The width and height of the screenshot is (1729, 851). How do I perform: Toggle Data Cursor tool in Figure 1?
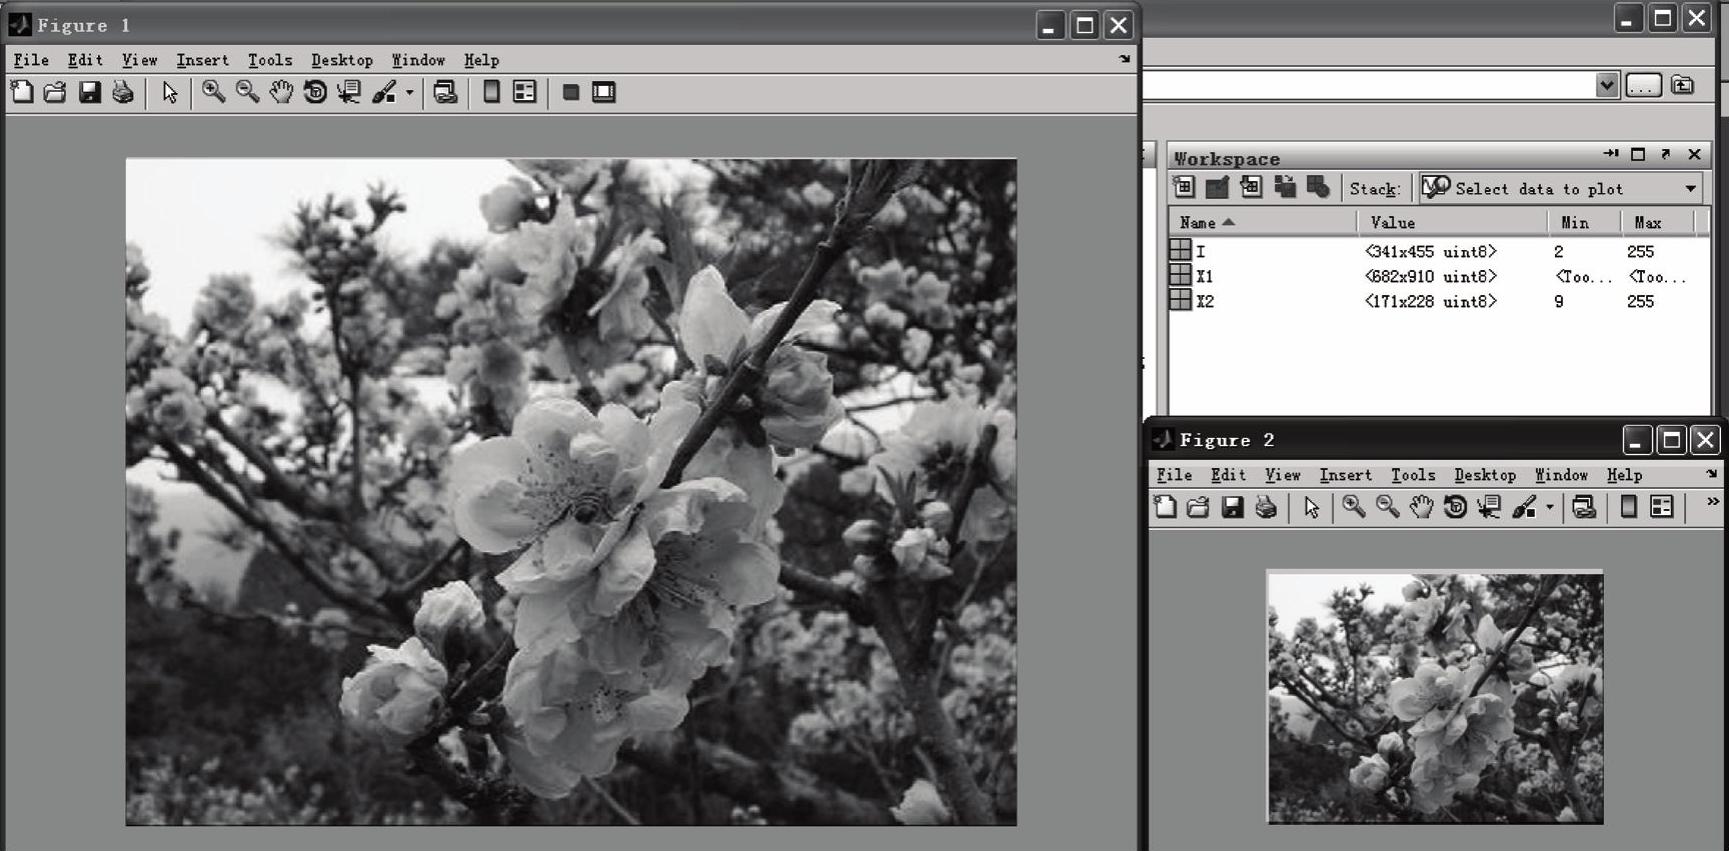pyautogui.click(x=349, y=93)
